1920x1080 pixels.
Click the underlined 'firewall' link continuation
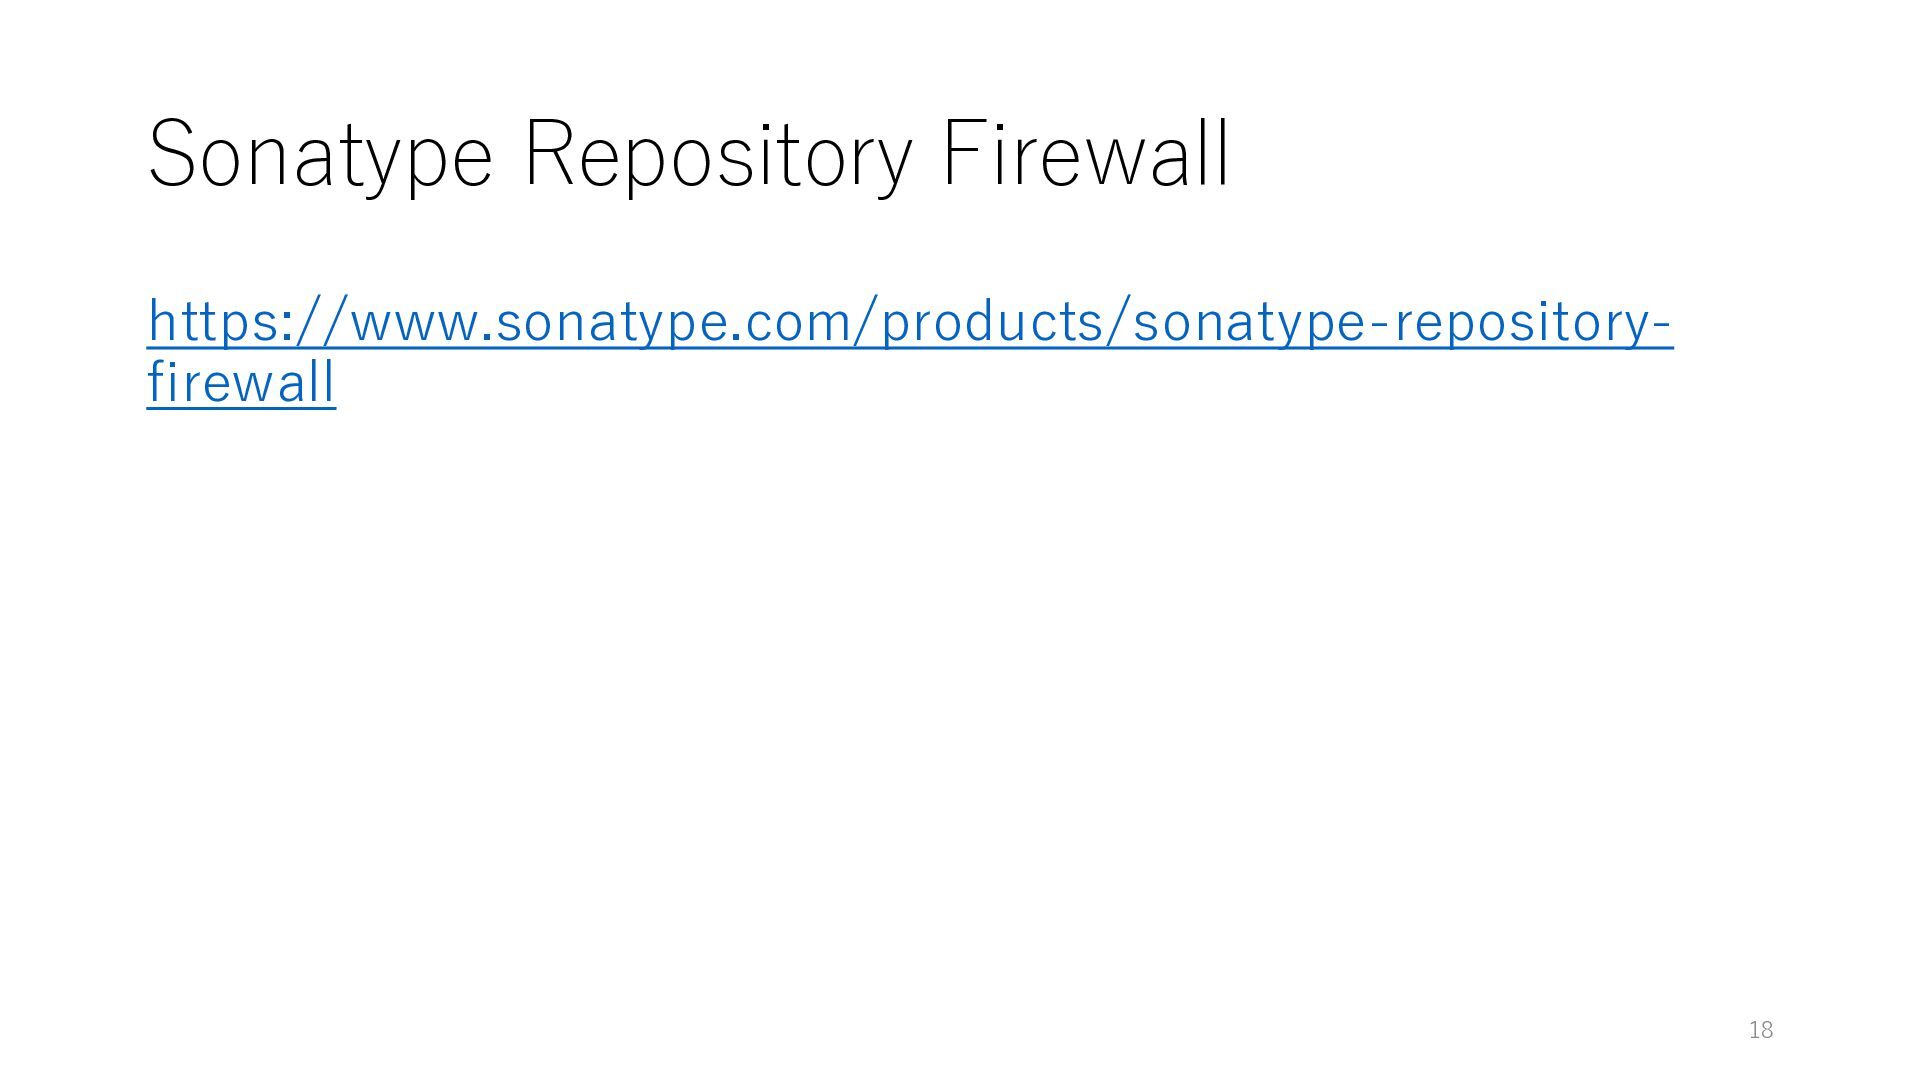[x=241, y=383]
